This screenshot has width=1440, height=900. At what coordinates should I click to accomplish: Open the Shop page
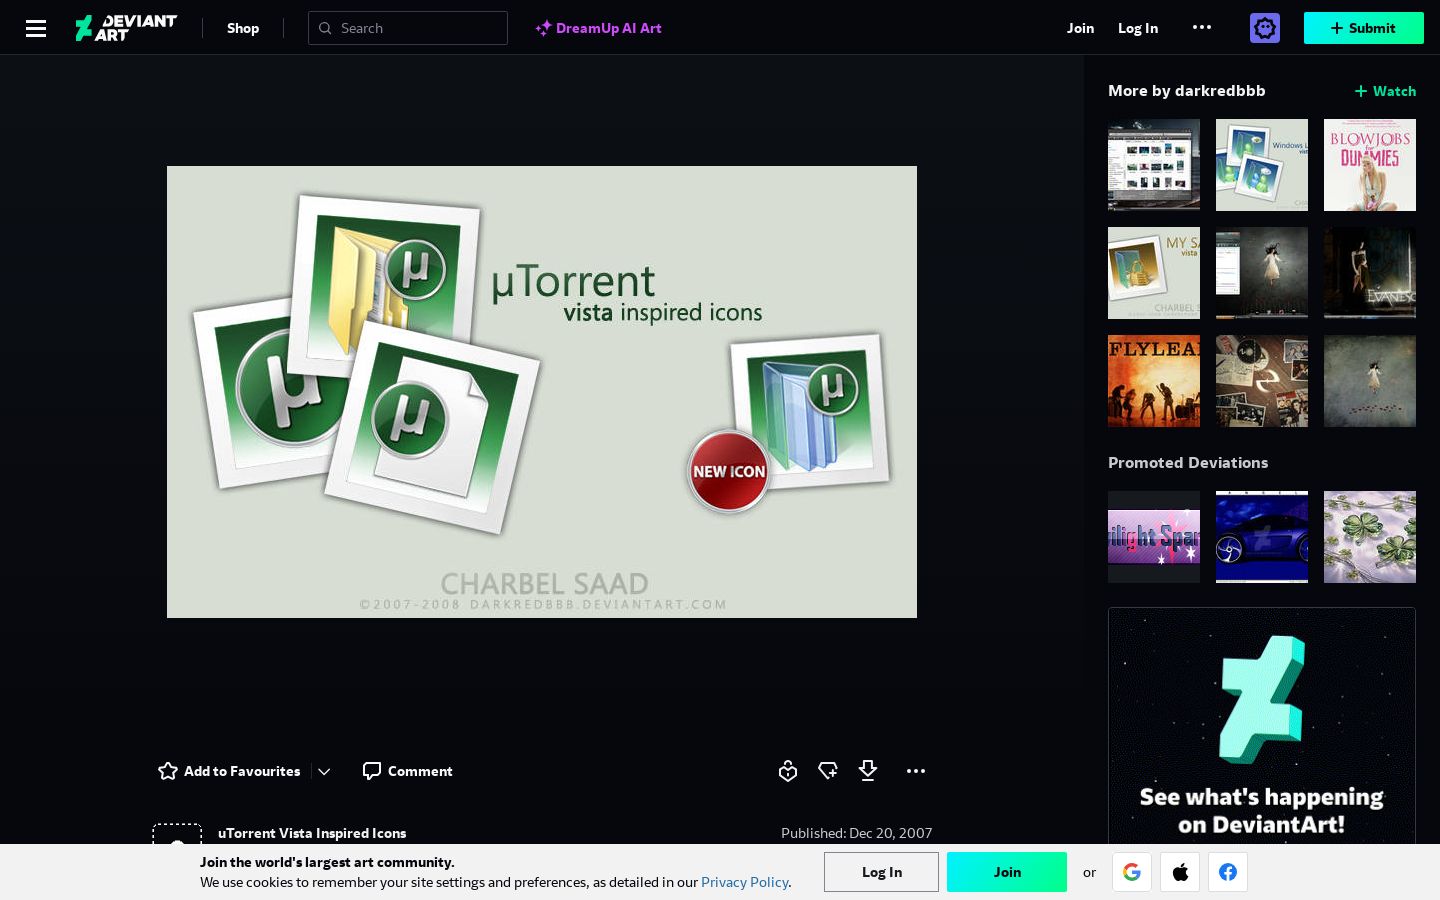(243, 28)
